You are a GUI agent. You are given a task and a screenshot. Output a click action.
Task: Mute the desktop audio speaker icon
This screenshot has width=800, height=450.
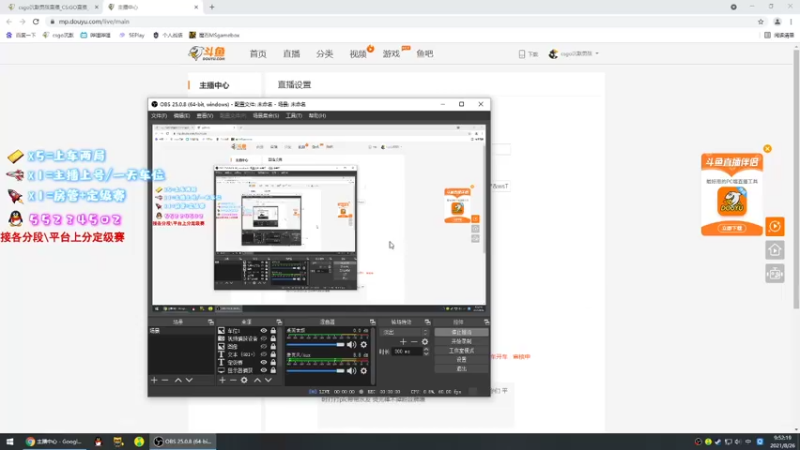[352, 345]
